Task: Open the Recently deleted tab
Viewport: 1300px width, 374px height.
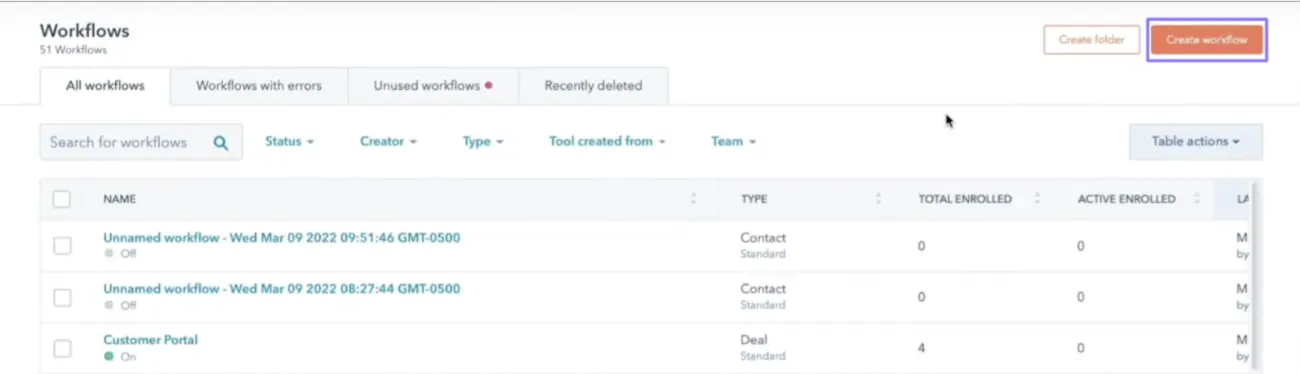Action: tap(593, 86)
